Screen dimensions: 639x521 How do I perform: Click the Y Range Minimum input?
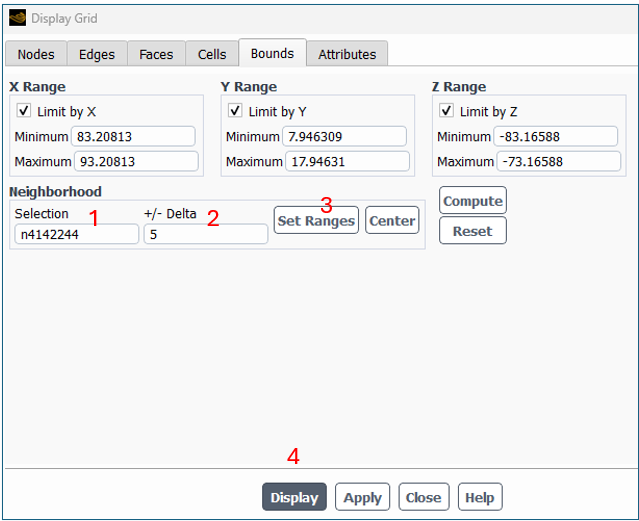pos(345,137)
